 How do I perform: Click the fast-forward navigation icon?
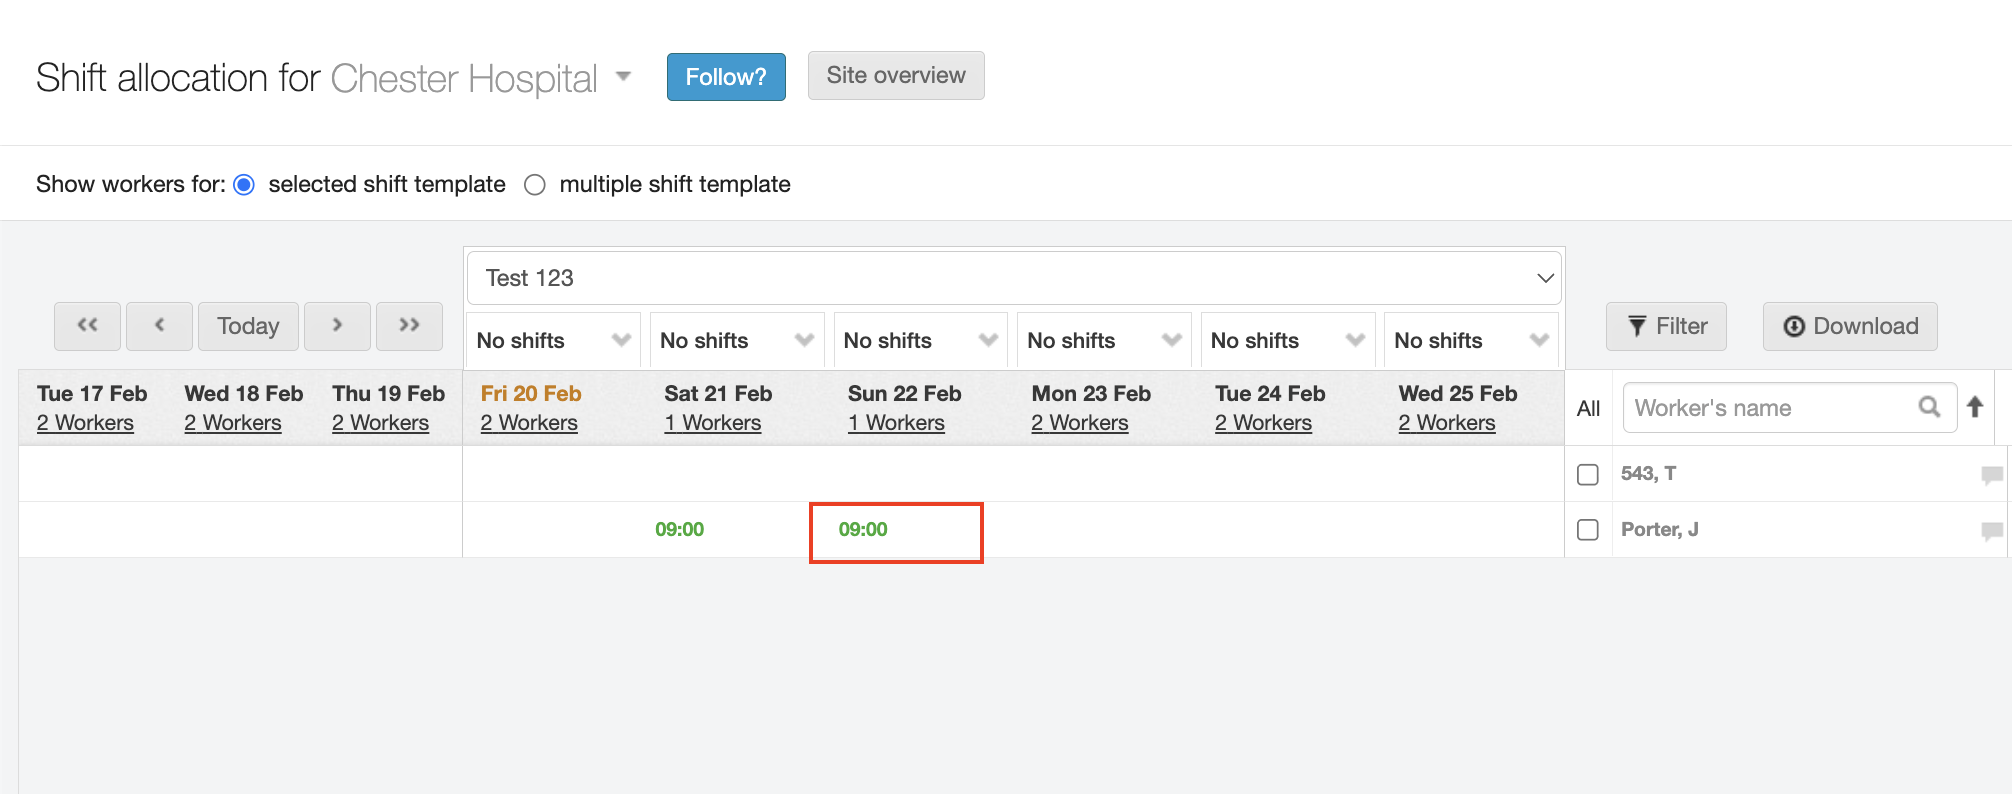click(410, 326)
